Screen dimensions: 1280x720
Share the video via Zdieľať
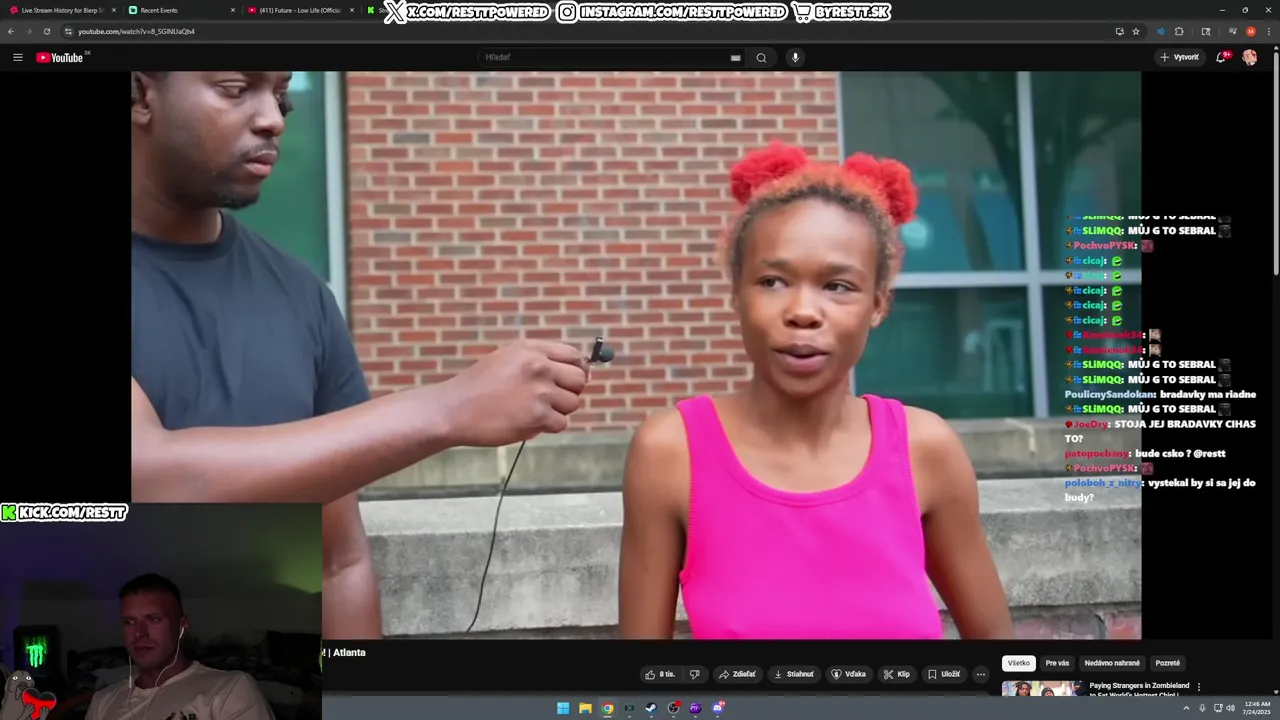point(738,674)
